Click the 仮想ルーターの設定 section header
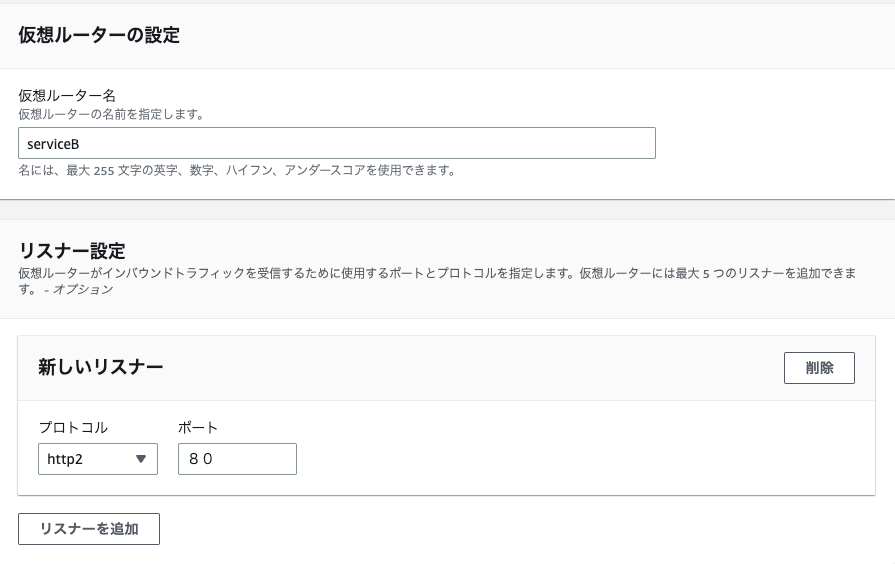The height and width of the screenshot is (564, 895). [99, 35]
